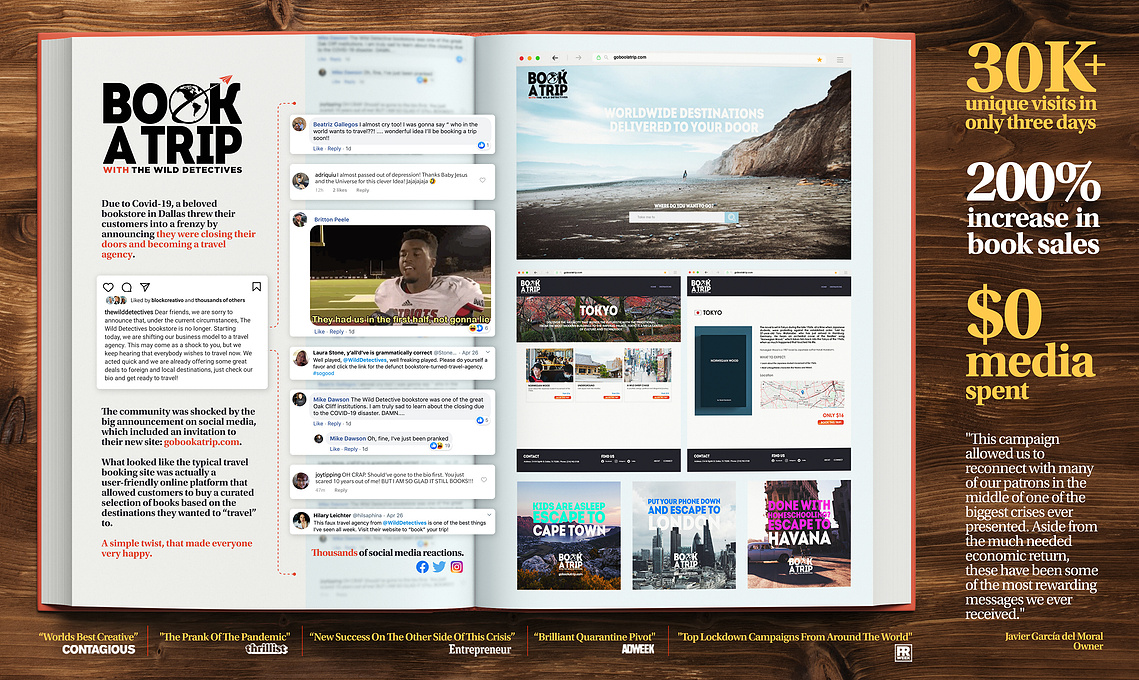Click the orange bookmark star in the address bar

pos(819,60)
